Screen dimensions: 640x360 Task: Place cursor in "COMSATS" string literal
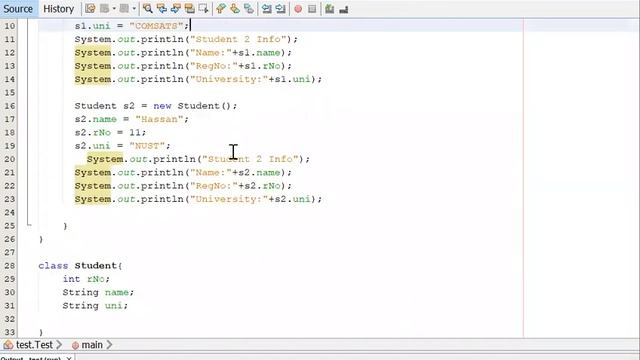pyautogui.click(x=156, y=26)
